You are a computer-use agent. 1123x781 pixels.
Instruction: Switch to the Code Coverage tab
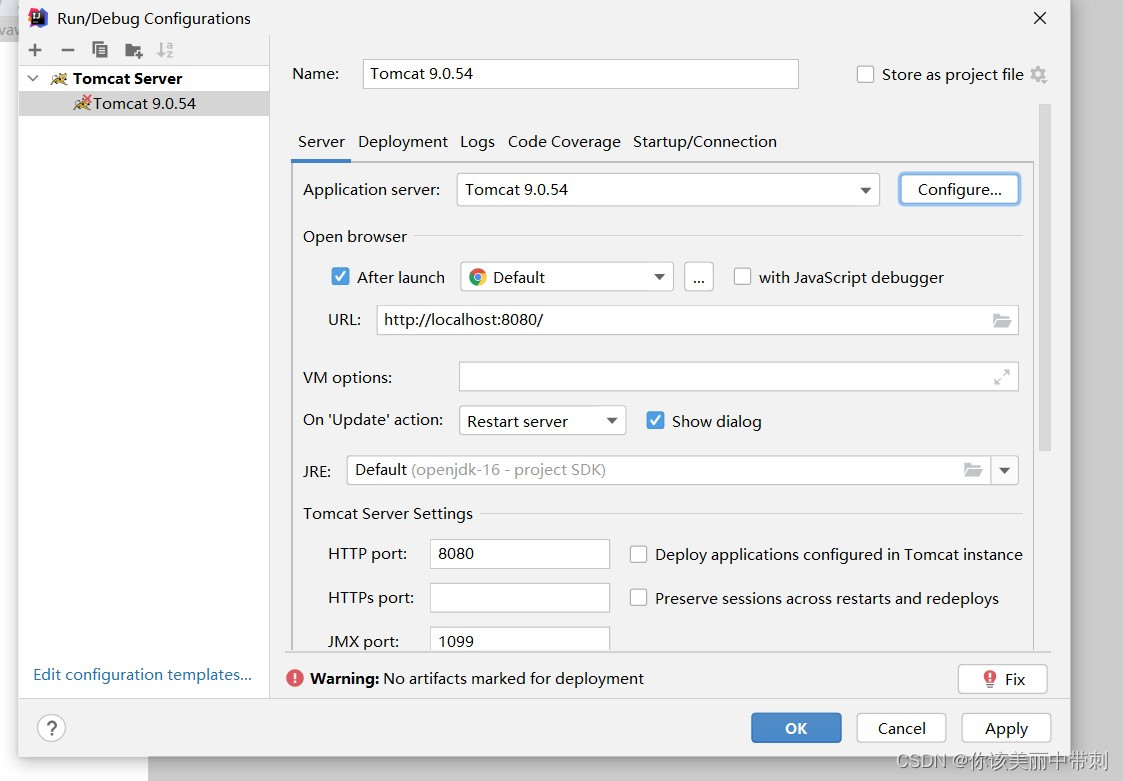click(x=564, y=142)
